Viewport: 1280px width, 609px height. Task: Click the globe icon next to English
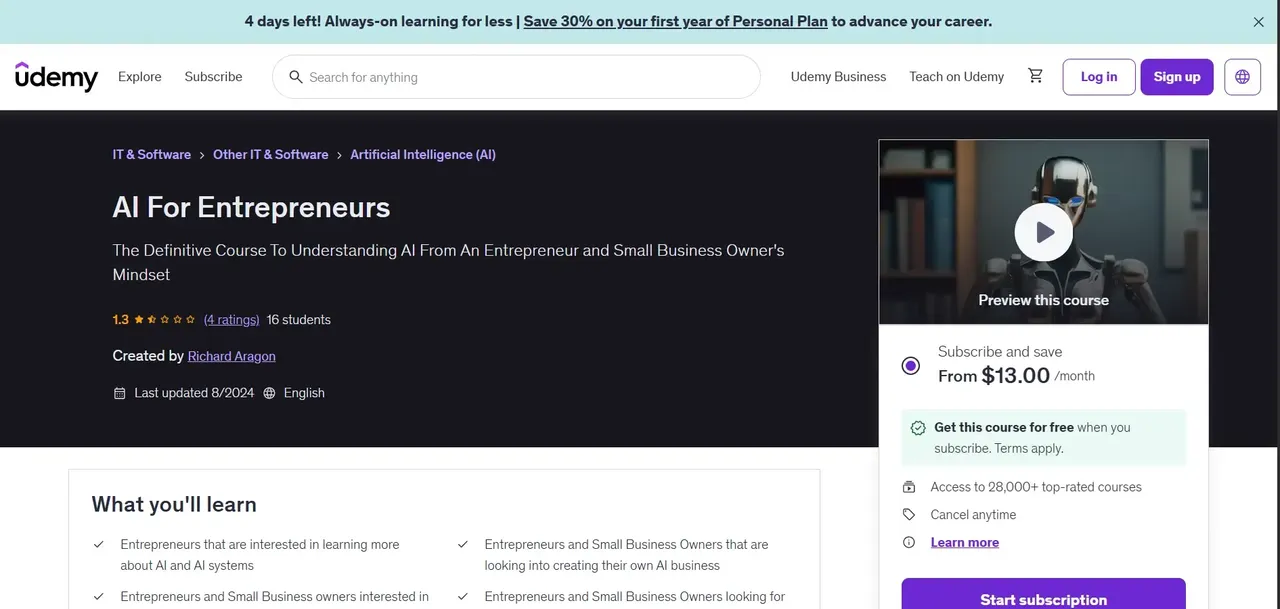point(270,393)
